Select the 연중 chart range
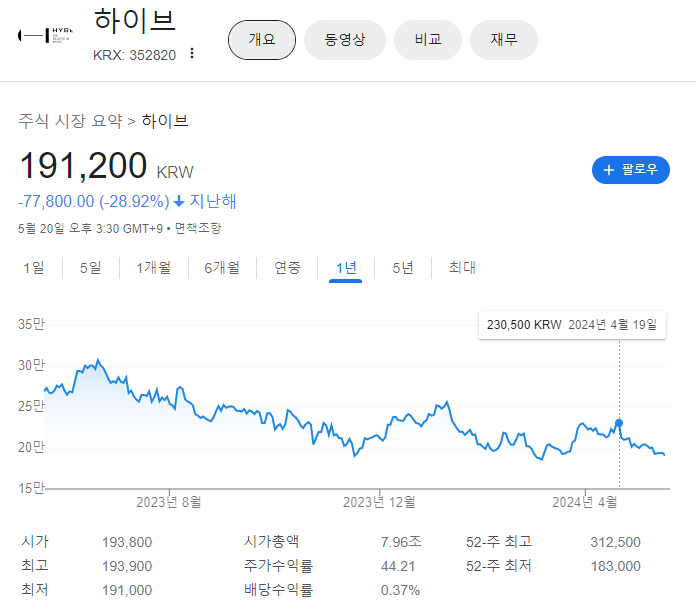Screen dimensions: 696x611 (x=287, y=268)
